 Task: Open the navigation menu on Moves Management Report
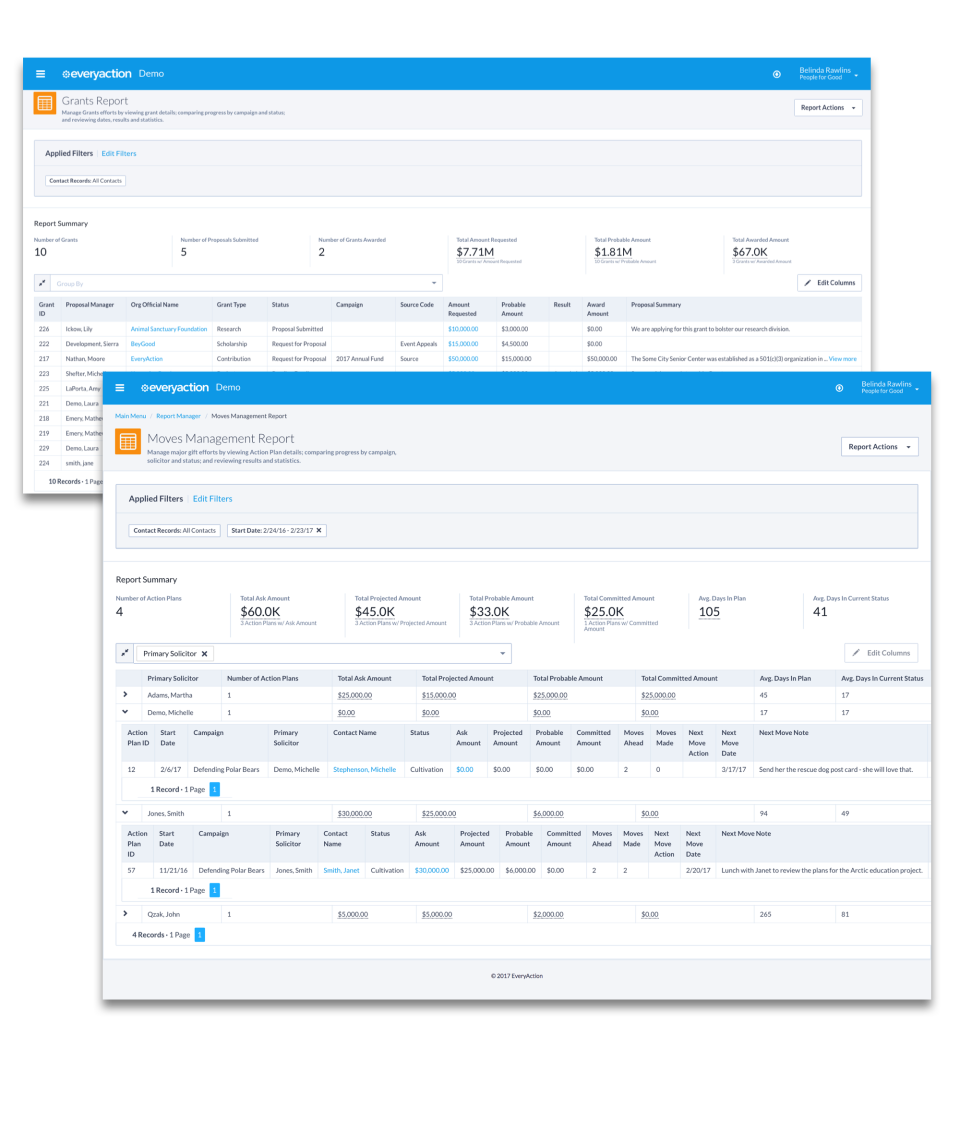point(119,387)
